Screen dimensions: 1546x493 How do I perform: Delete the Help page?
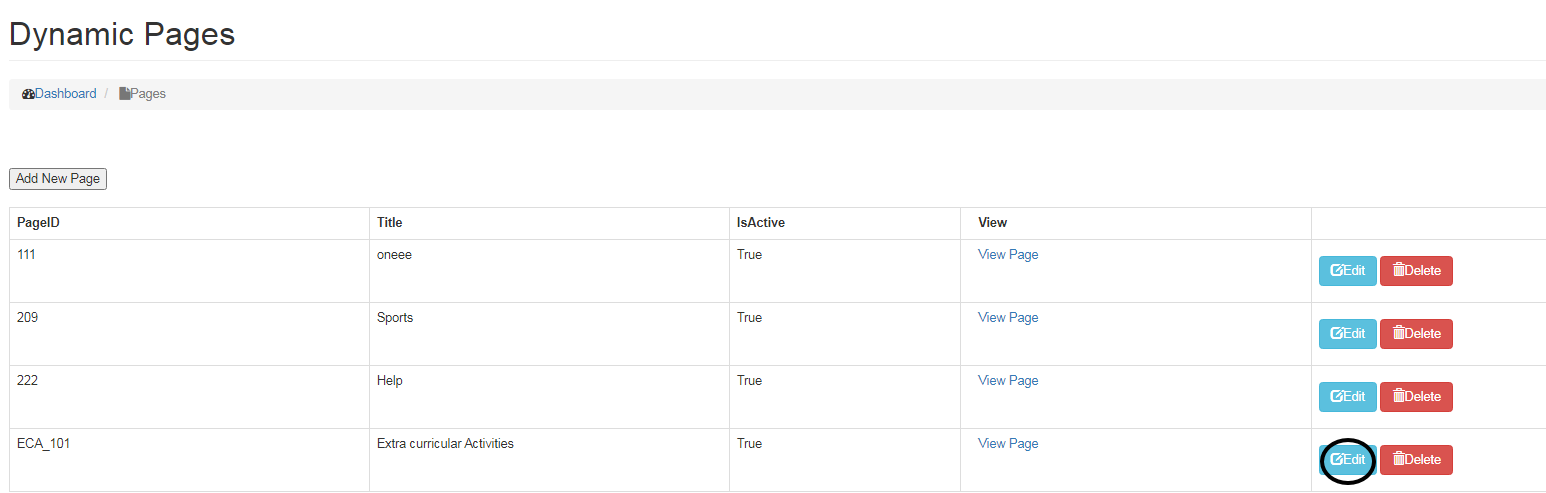[x=1416, y=397]
